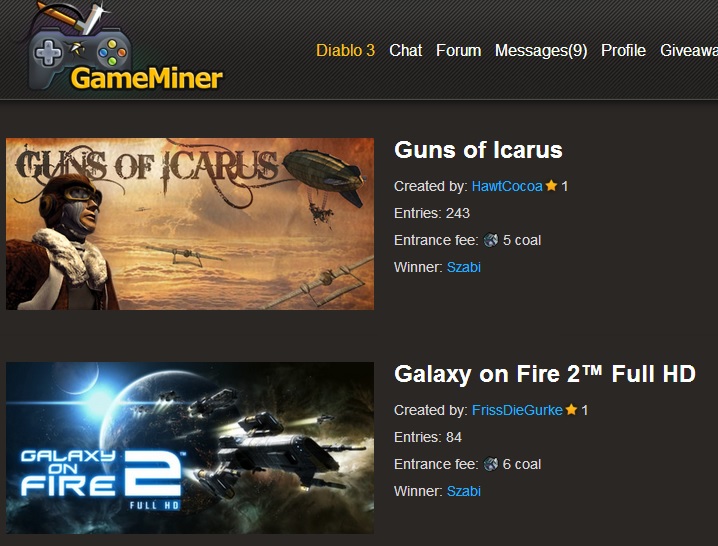Click the gold star next to HawtCocoa

coord(551,186)
